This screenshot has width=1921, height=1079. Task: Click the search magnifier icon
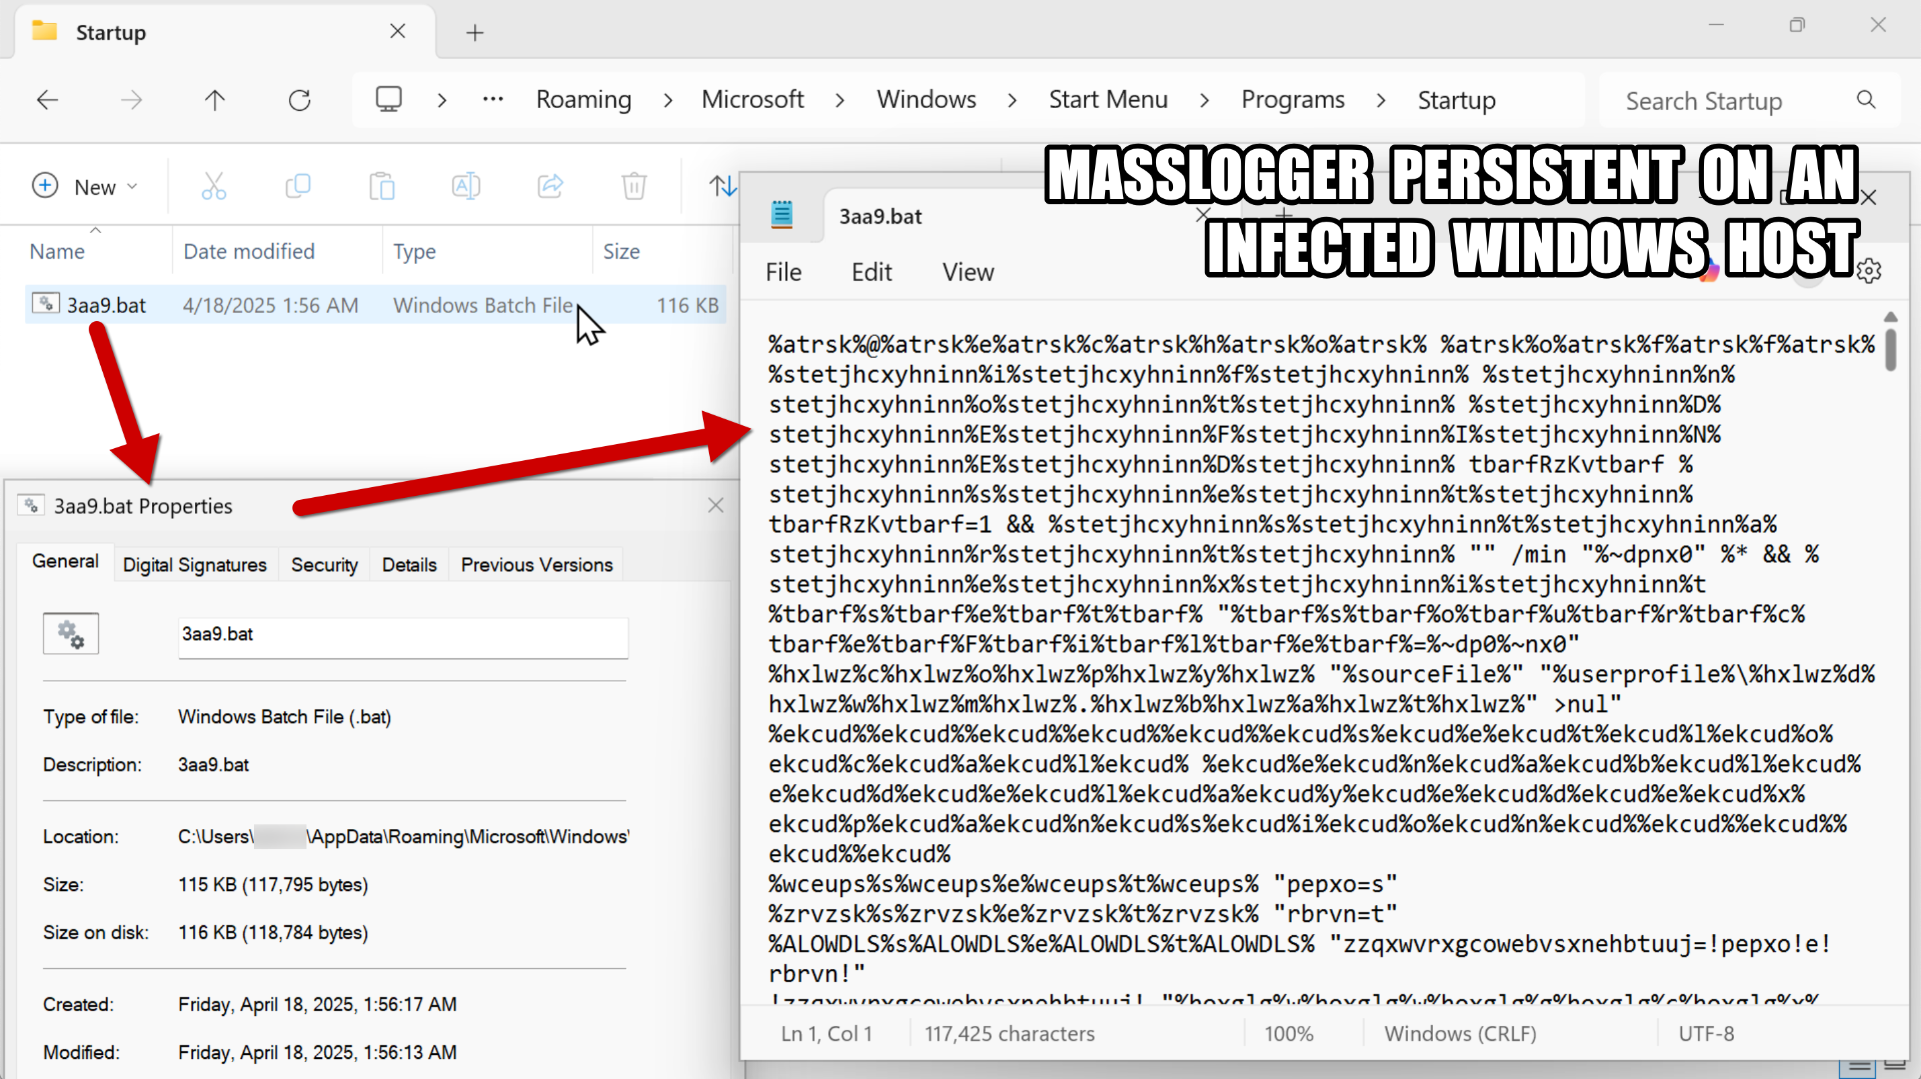(x=1866, y=100)
